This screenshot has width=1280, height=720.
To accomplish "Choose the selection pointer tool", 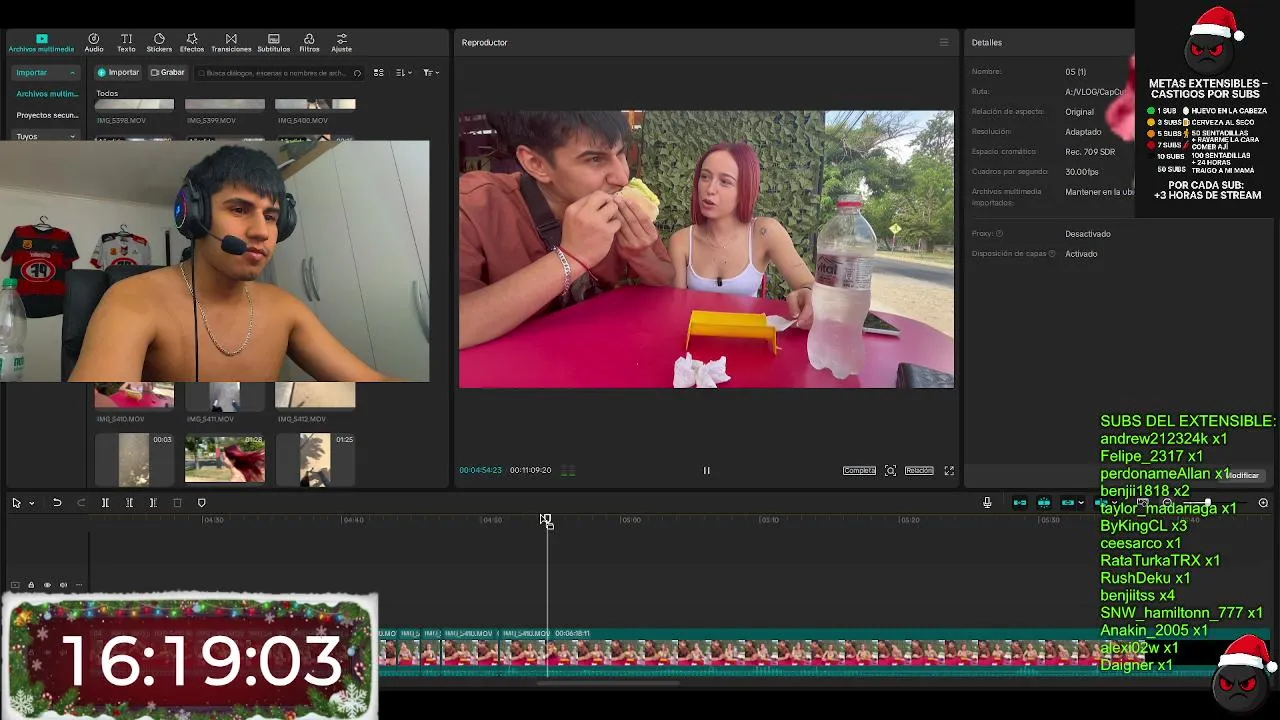I will pos(16,503).
